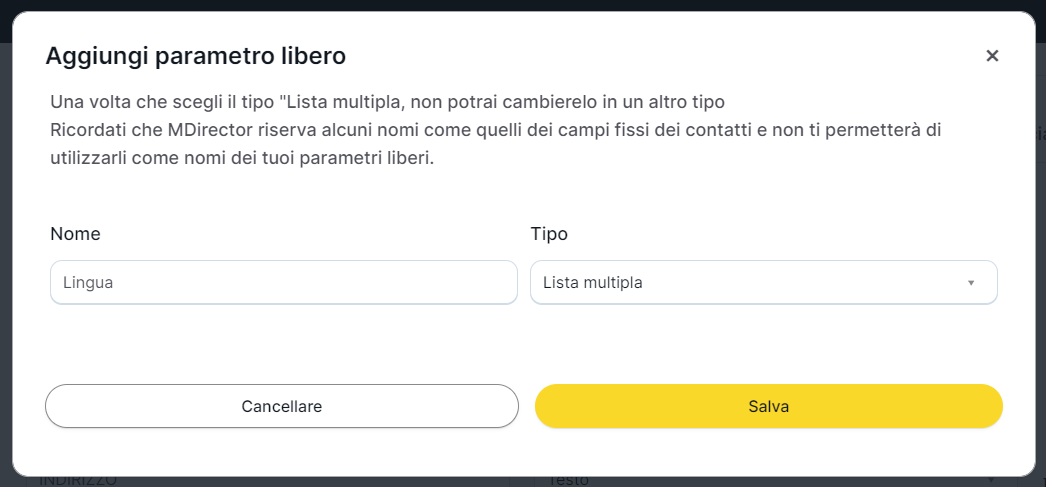Image resolution: width=1046 pixels, height=487 pixels.
Task: Click the dimmed page left of dialog
Action: 5,250
